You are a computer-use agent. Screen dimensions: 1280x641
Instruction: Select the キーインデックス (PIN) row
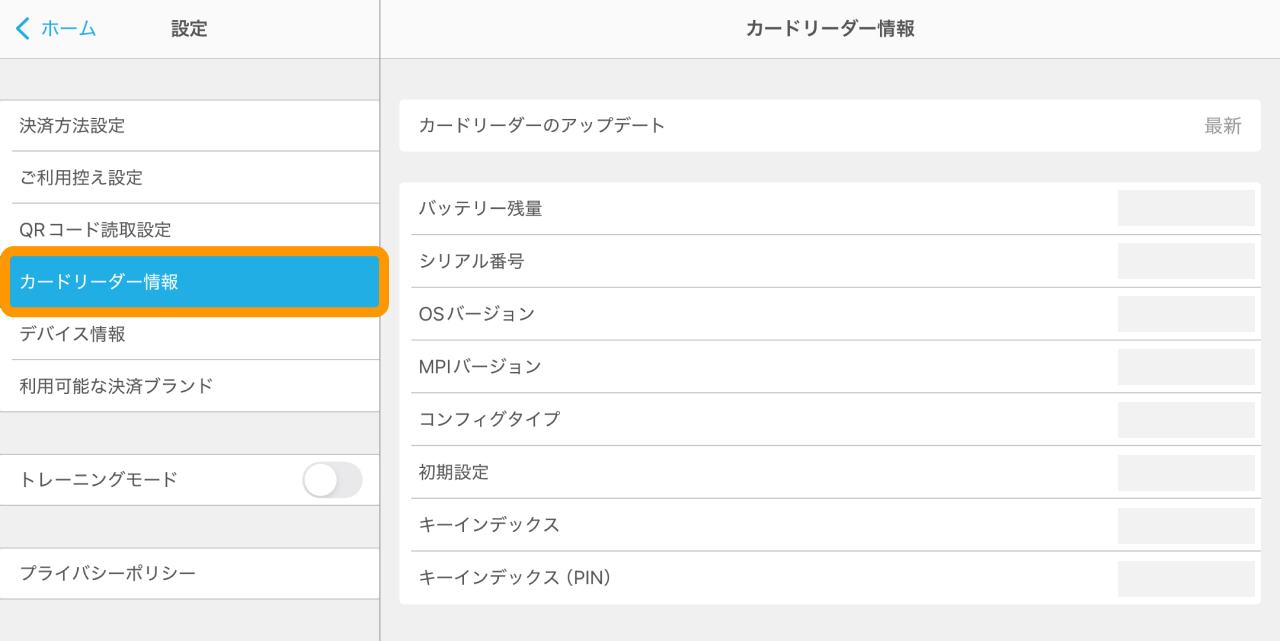(x=760, y=578)
